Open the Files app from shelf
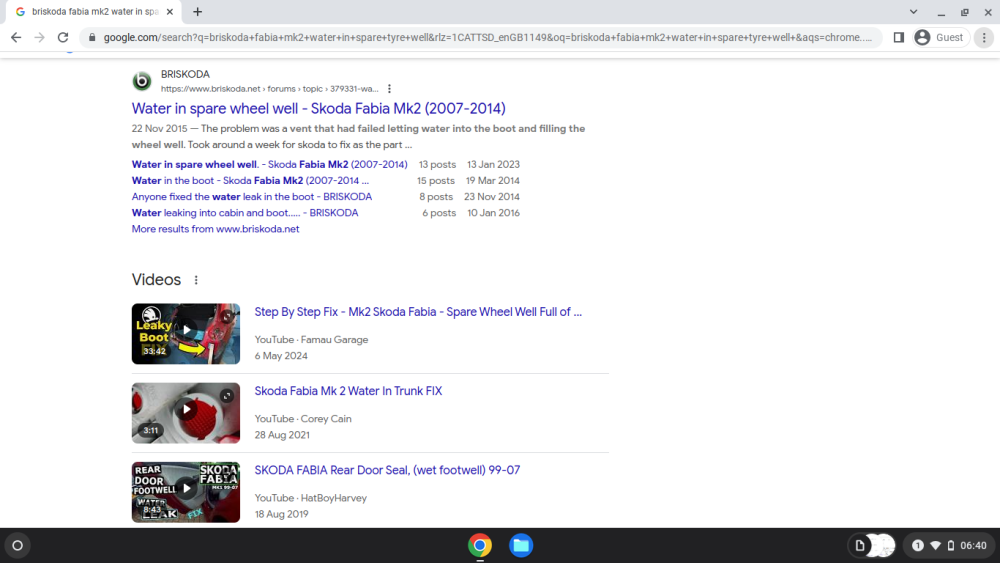This screenshot has width=1000, height=563. point(521,545)
